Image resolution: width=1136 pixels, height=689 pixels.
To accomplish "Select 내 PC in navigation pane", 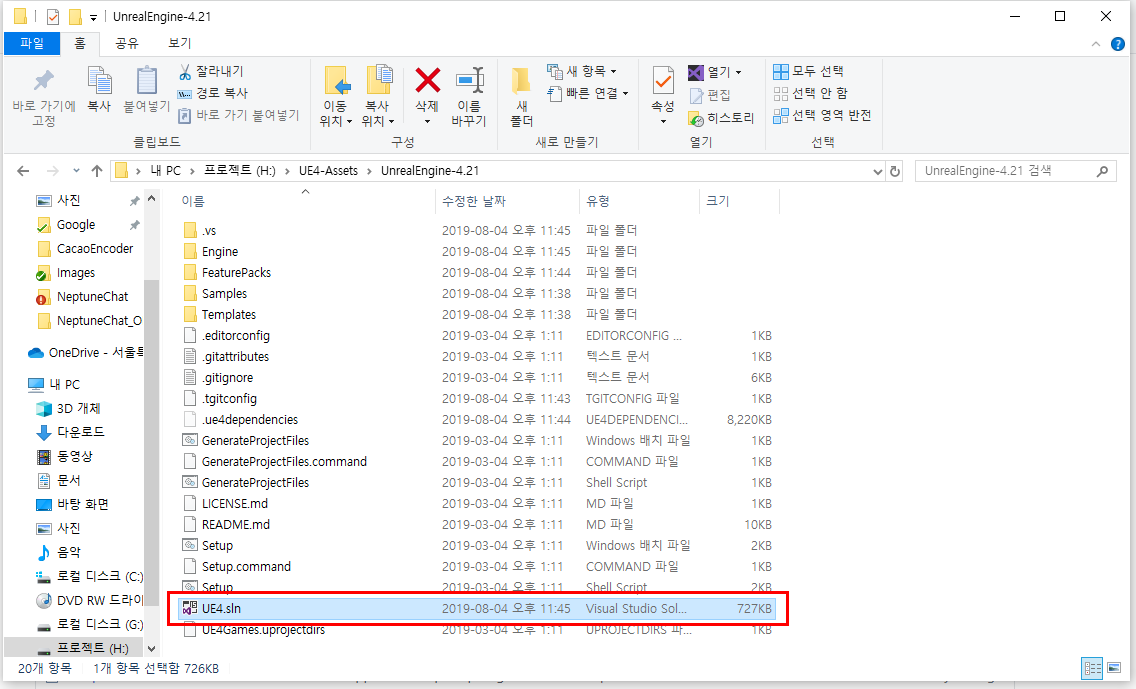I will 55,385.
